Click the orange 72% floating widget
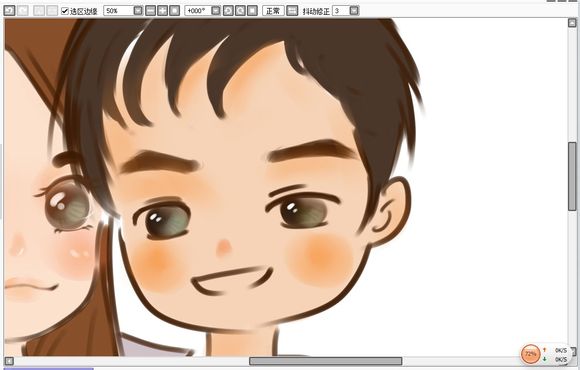 [530, 354]
